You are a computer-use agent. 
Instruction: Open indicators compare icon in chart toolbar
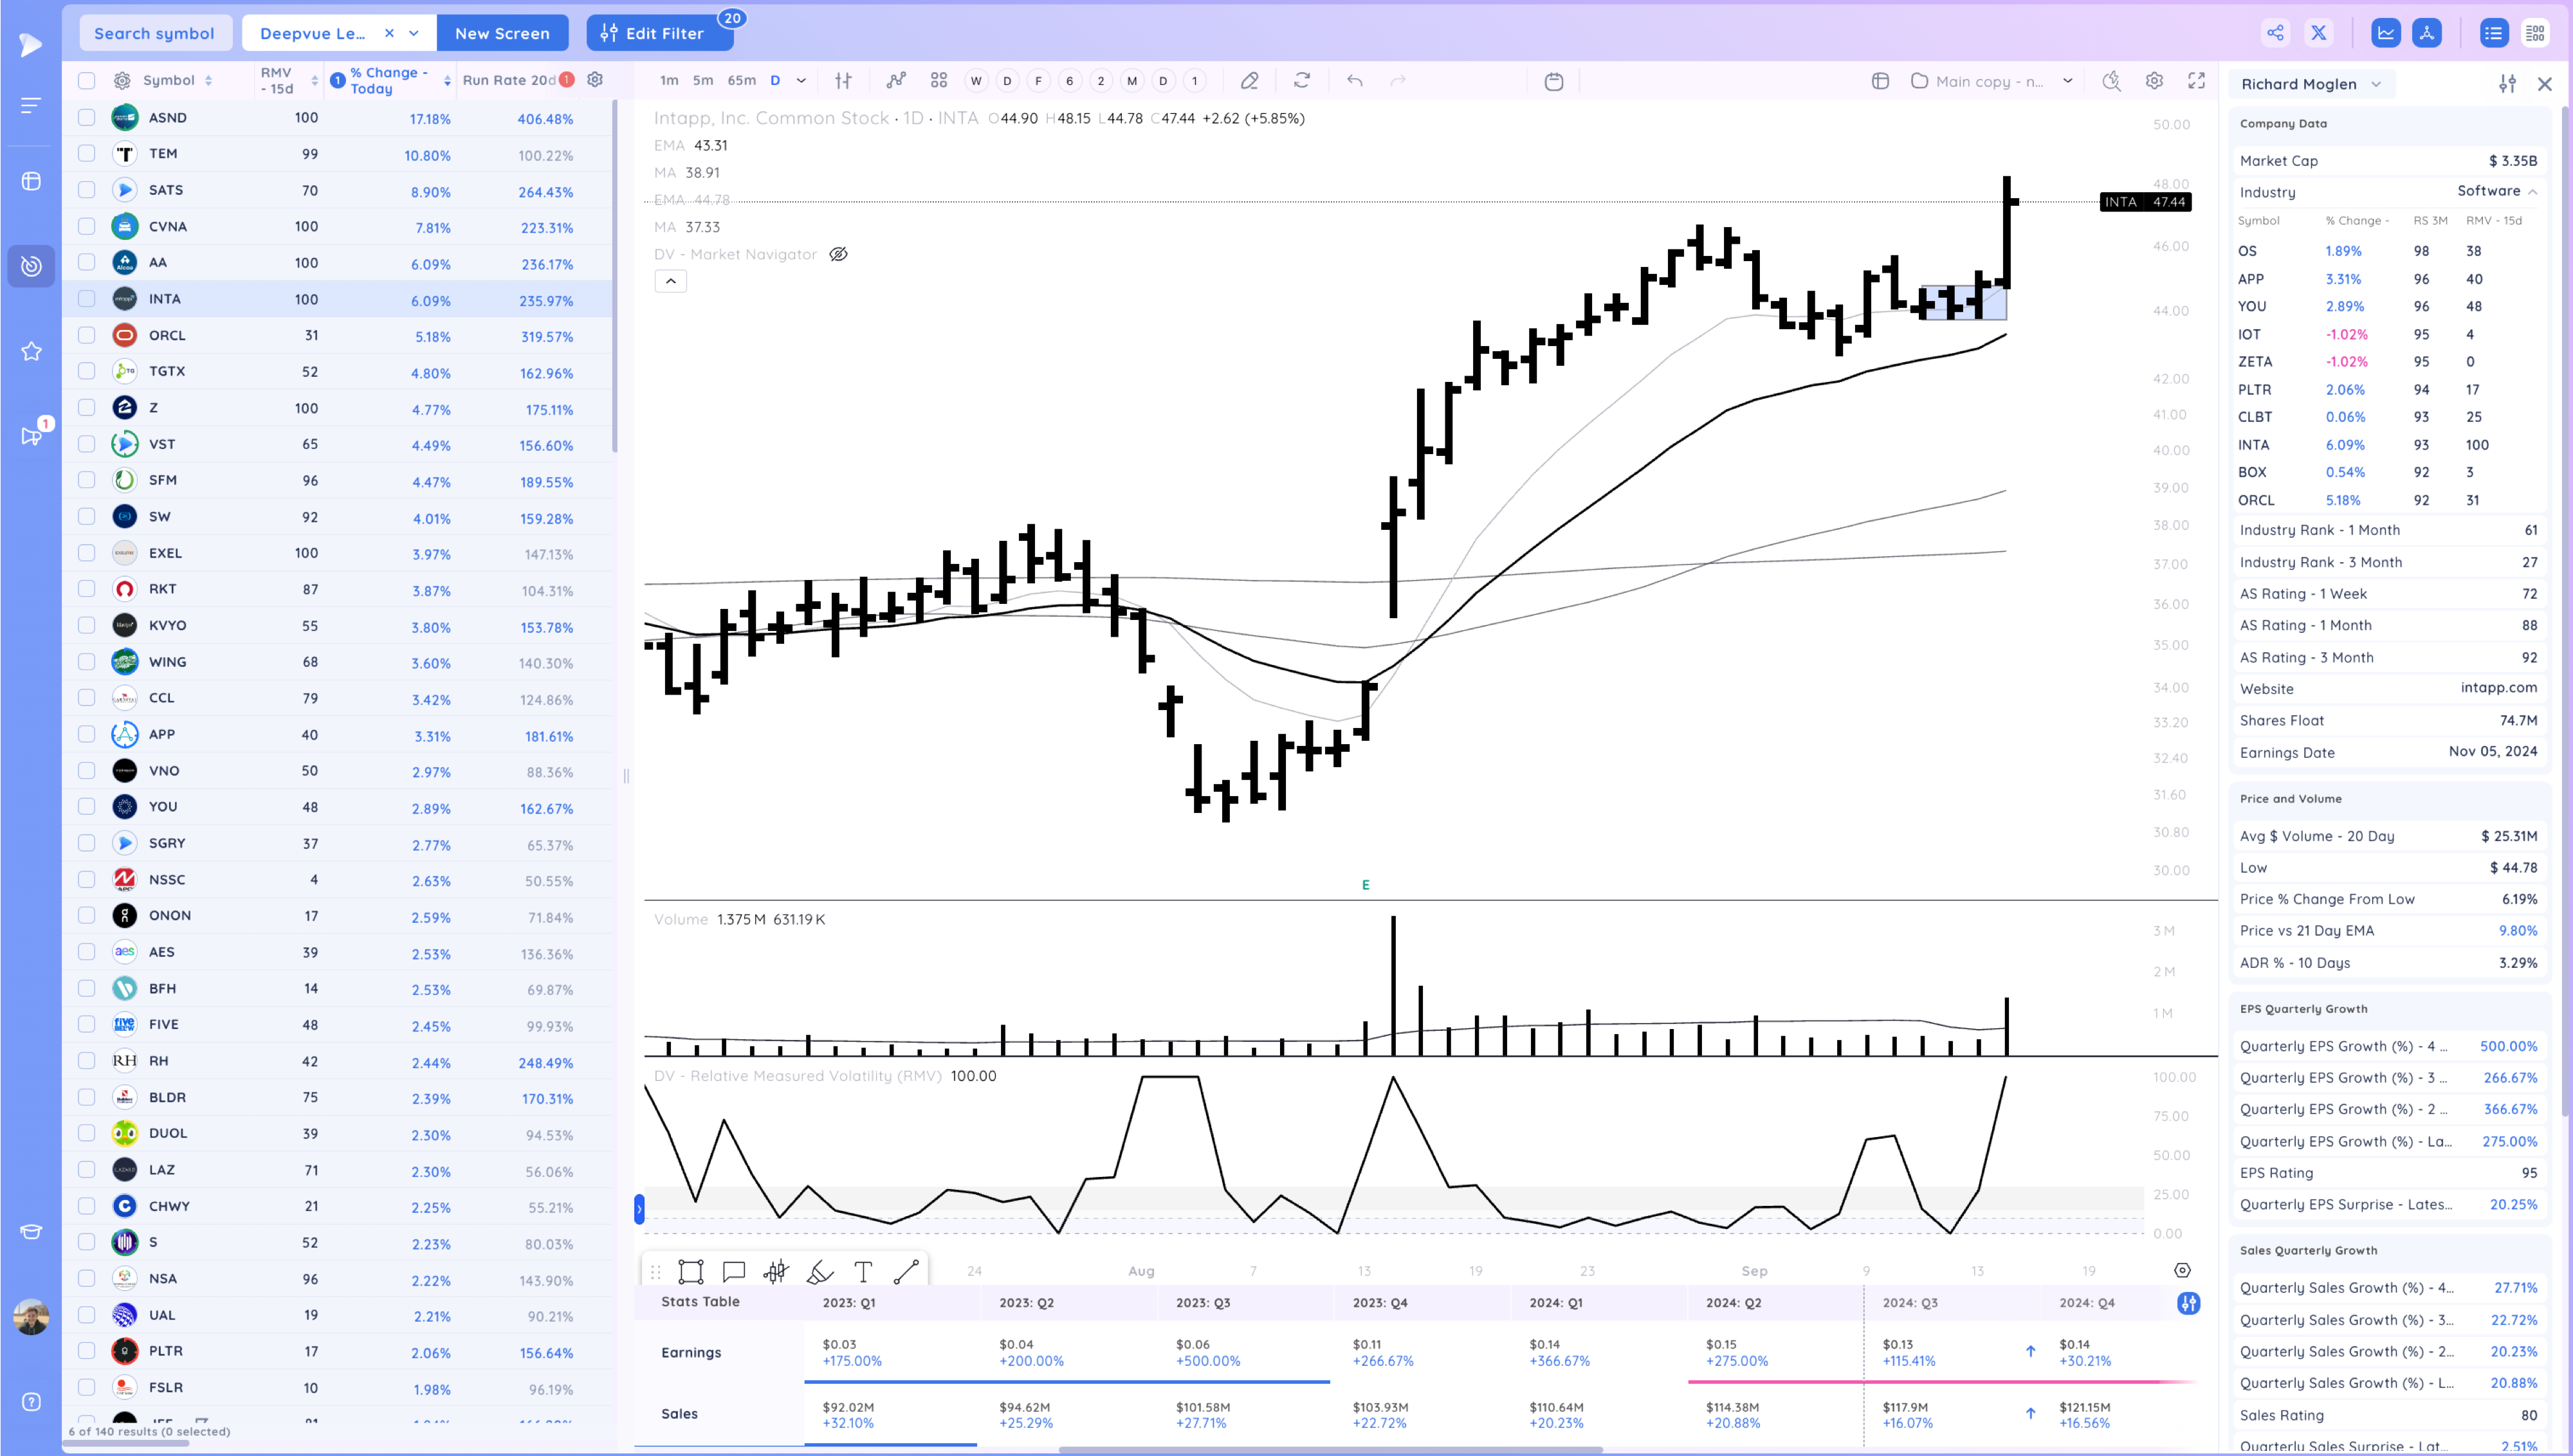896,81
